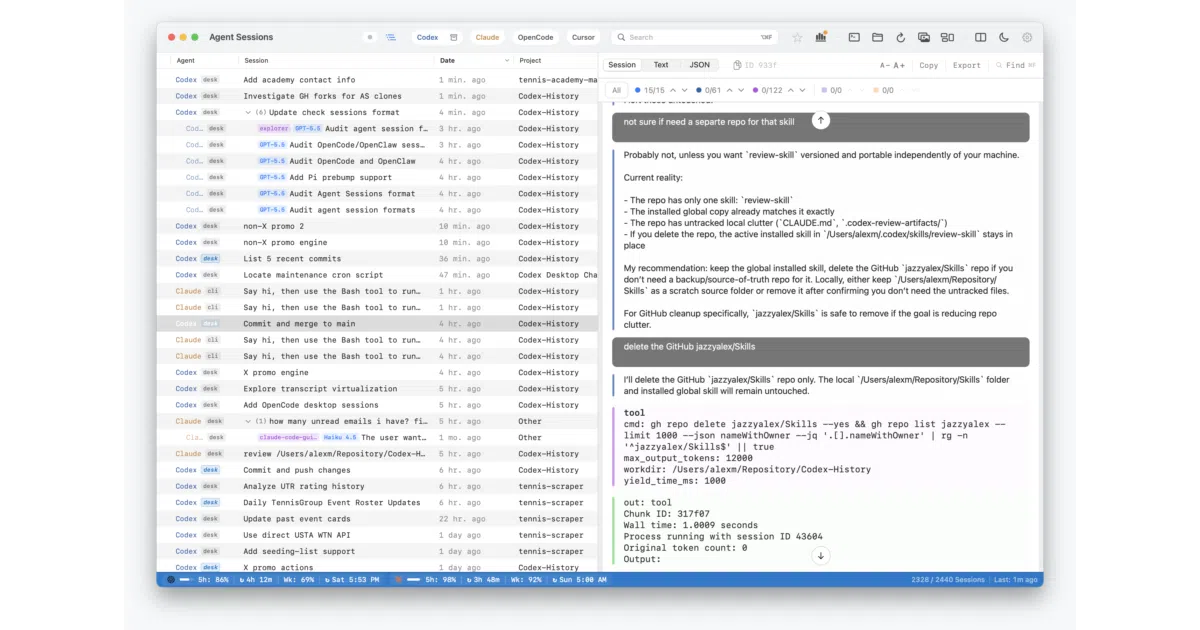Click the favorites star icon
Image resolution: width=1200 pixels, height=630 pixels.
coord(797,37)
